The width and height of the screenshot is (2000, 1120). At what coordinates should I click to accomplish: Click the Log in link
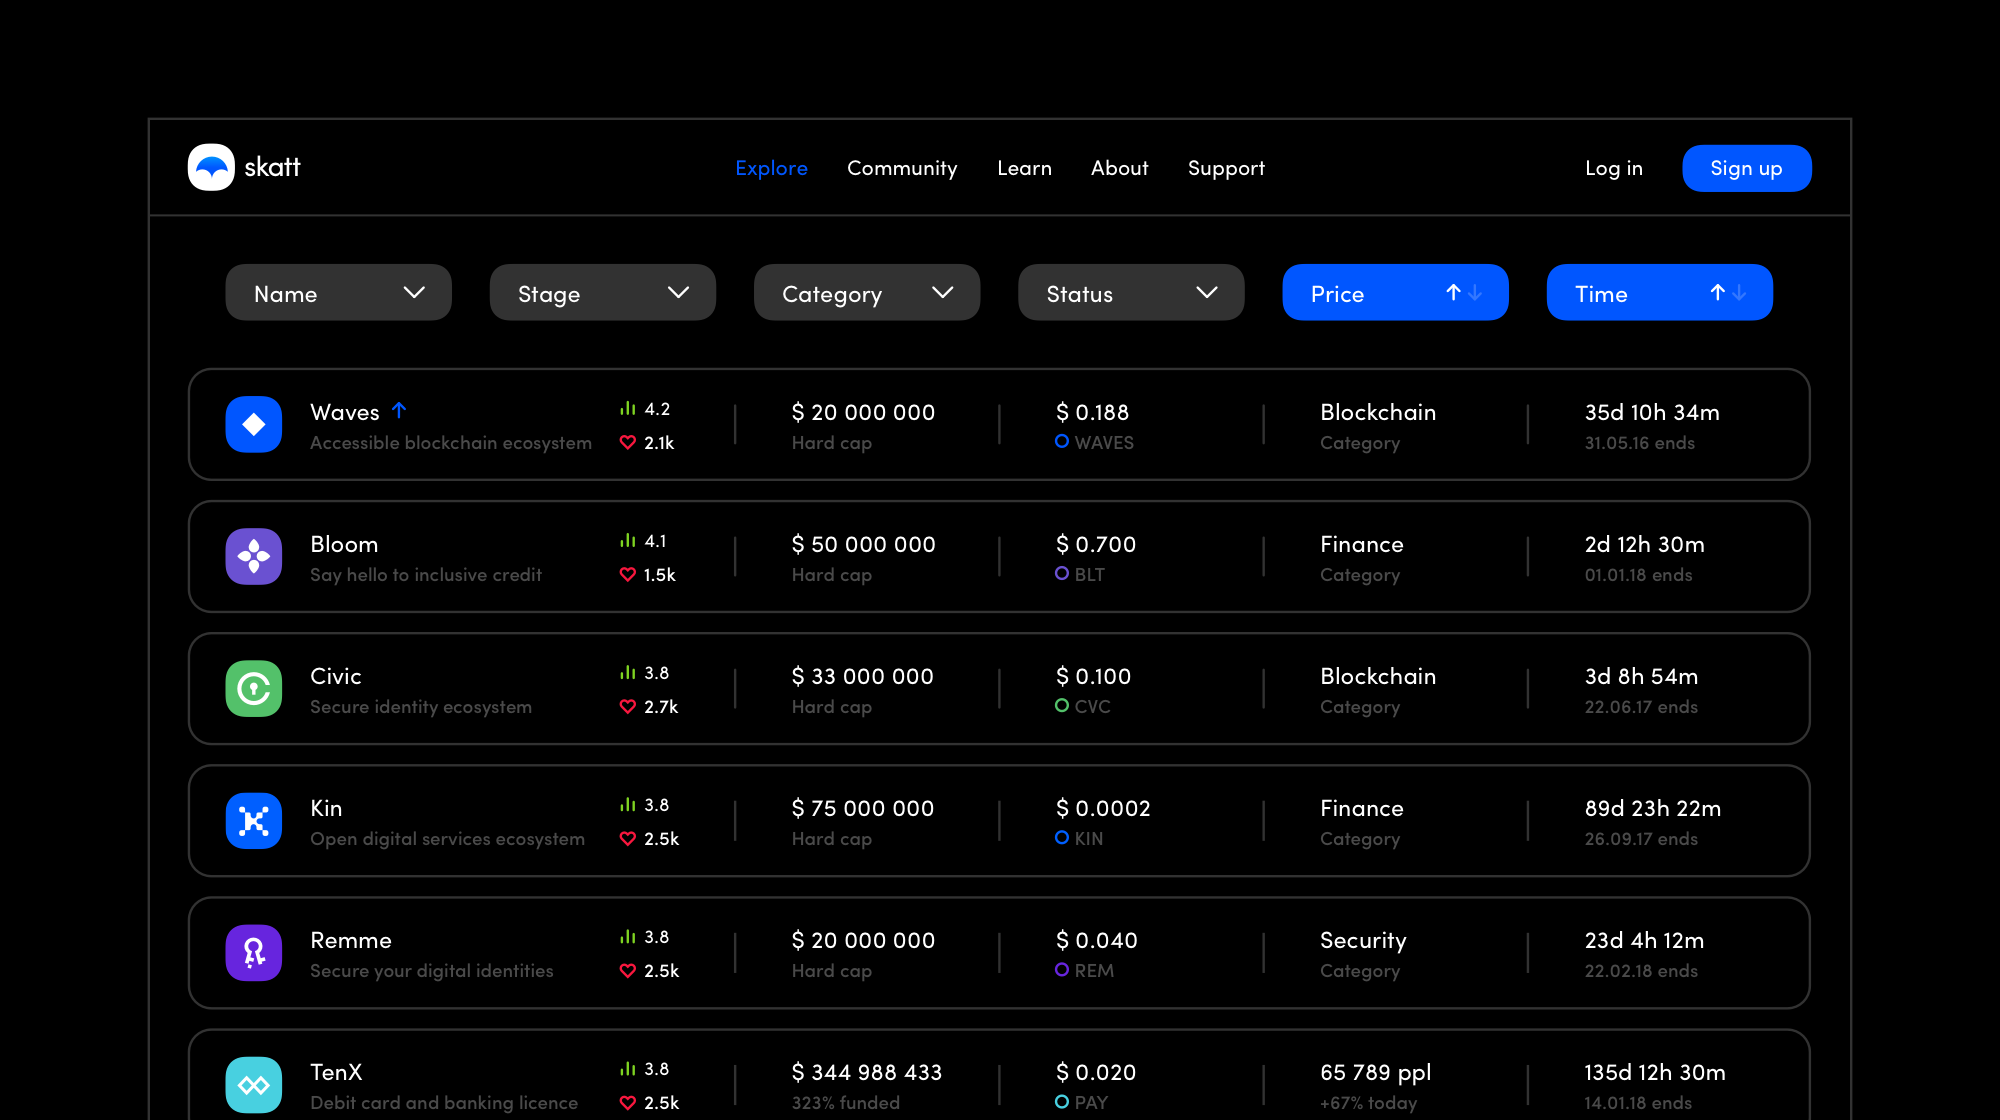click(x=1613, y=168)
